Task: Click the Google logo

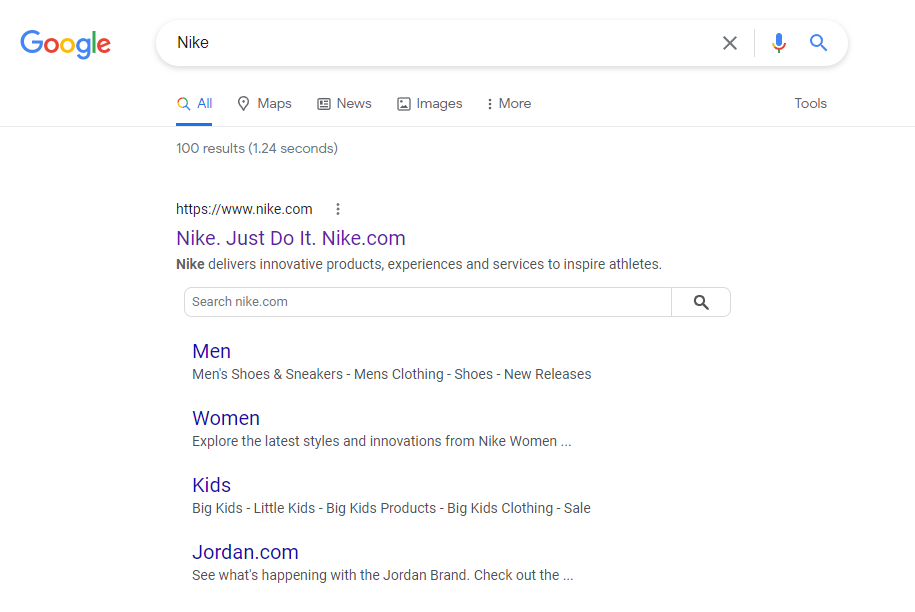Action: coord(65,44)
